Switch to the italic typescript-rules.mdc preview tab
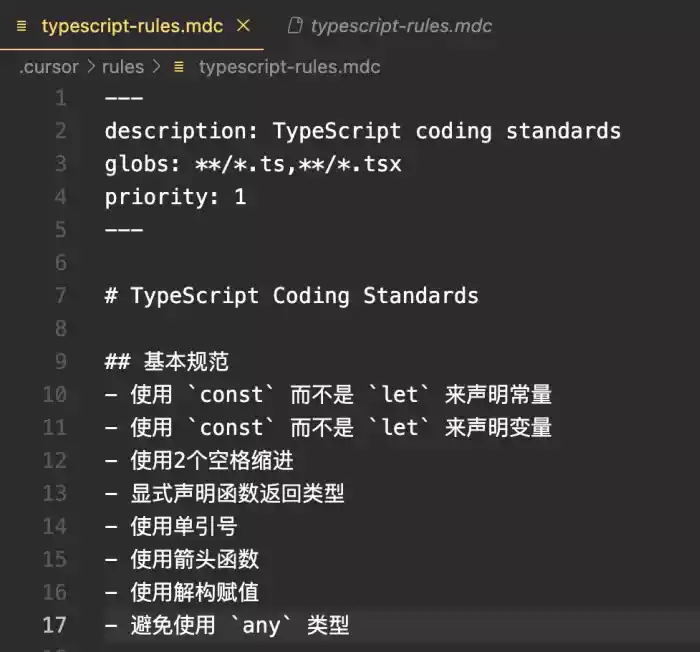700x652 pixels. click(400, 26)
